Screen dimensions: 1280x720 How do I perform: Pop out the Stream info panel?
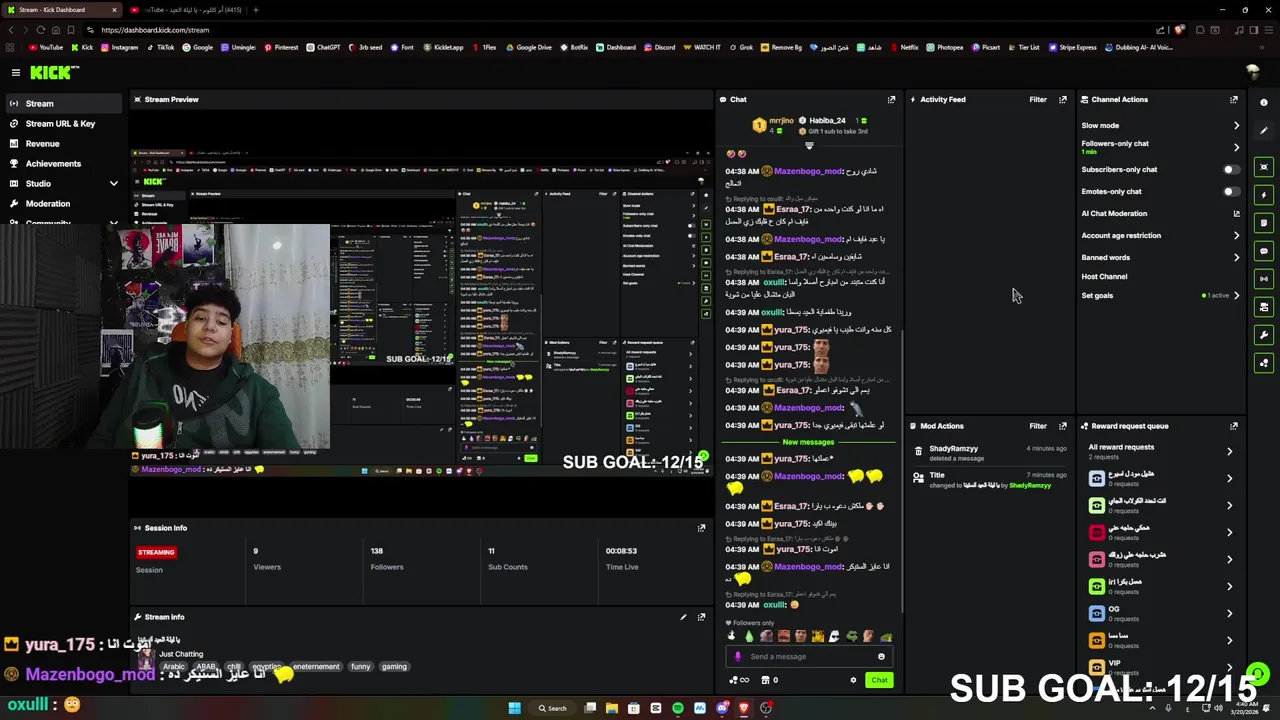click(x=701, y=617)
